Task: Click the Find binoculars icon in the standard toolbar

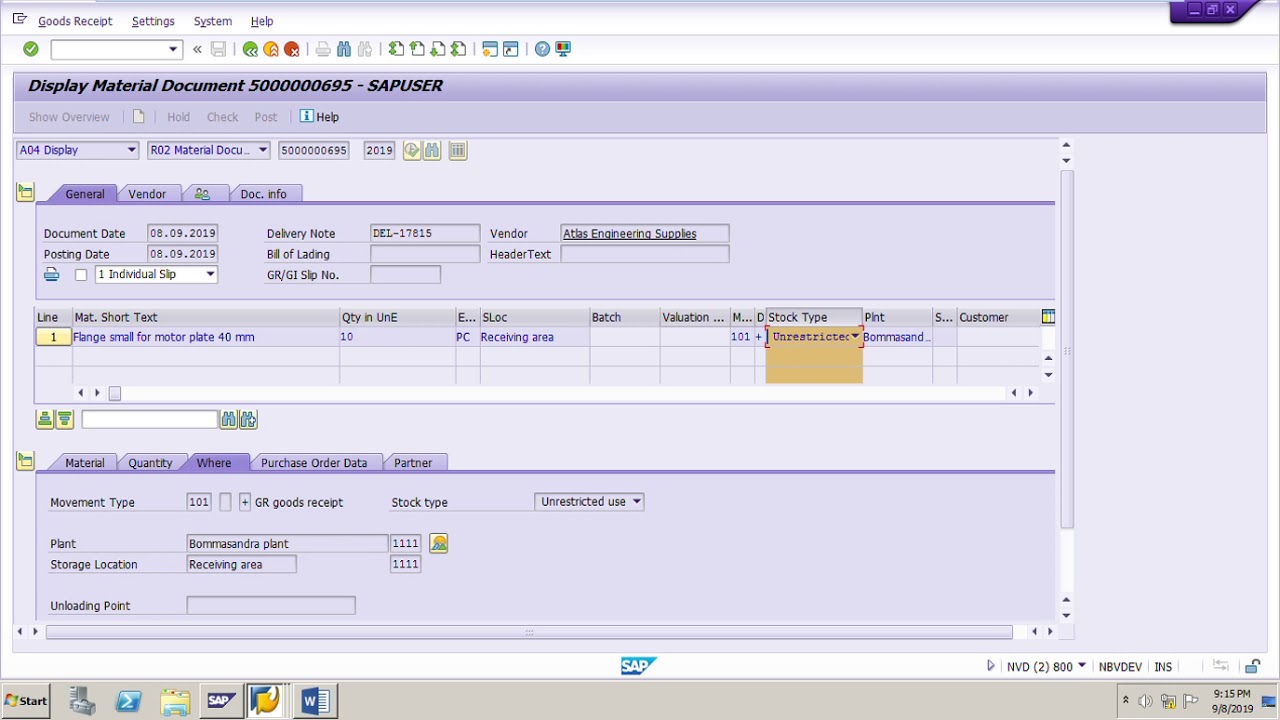Action: pyautogui.click(x=344, y=49)
